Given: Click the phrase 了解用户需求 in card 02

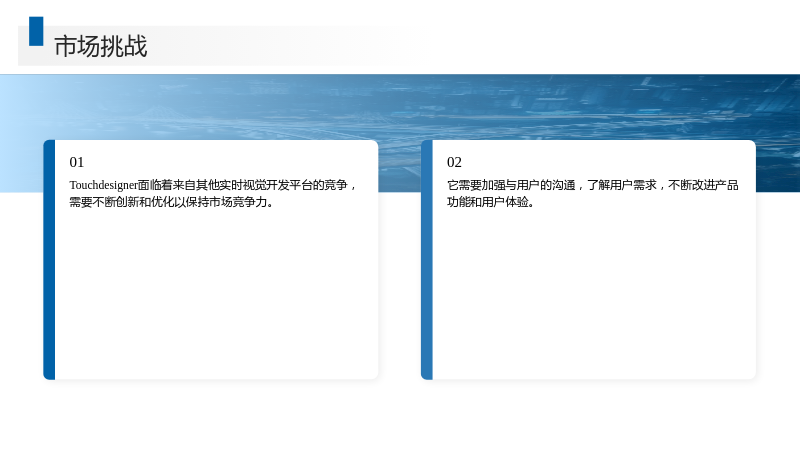Looking at the screenshot, I should coord(622,185).
